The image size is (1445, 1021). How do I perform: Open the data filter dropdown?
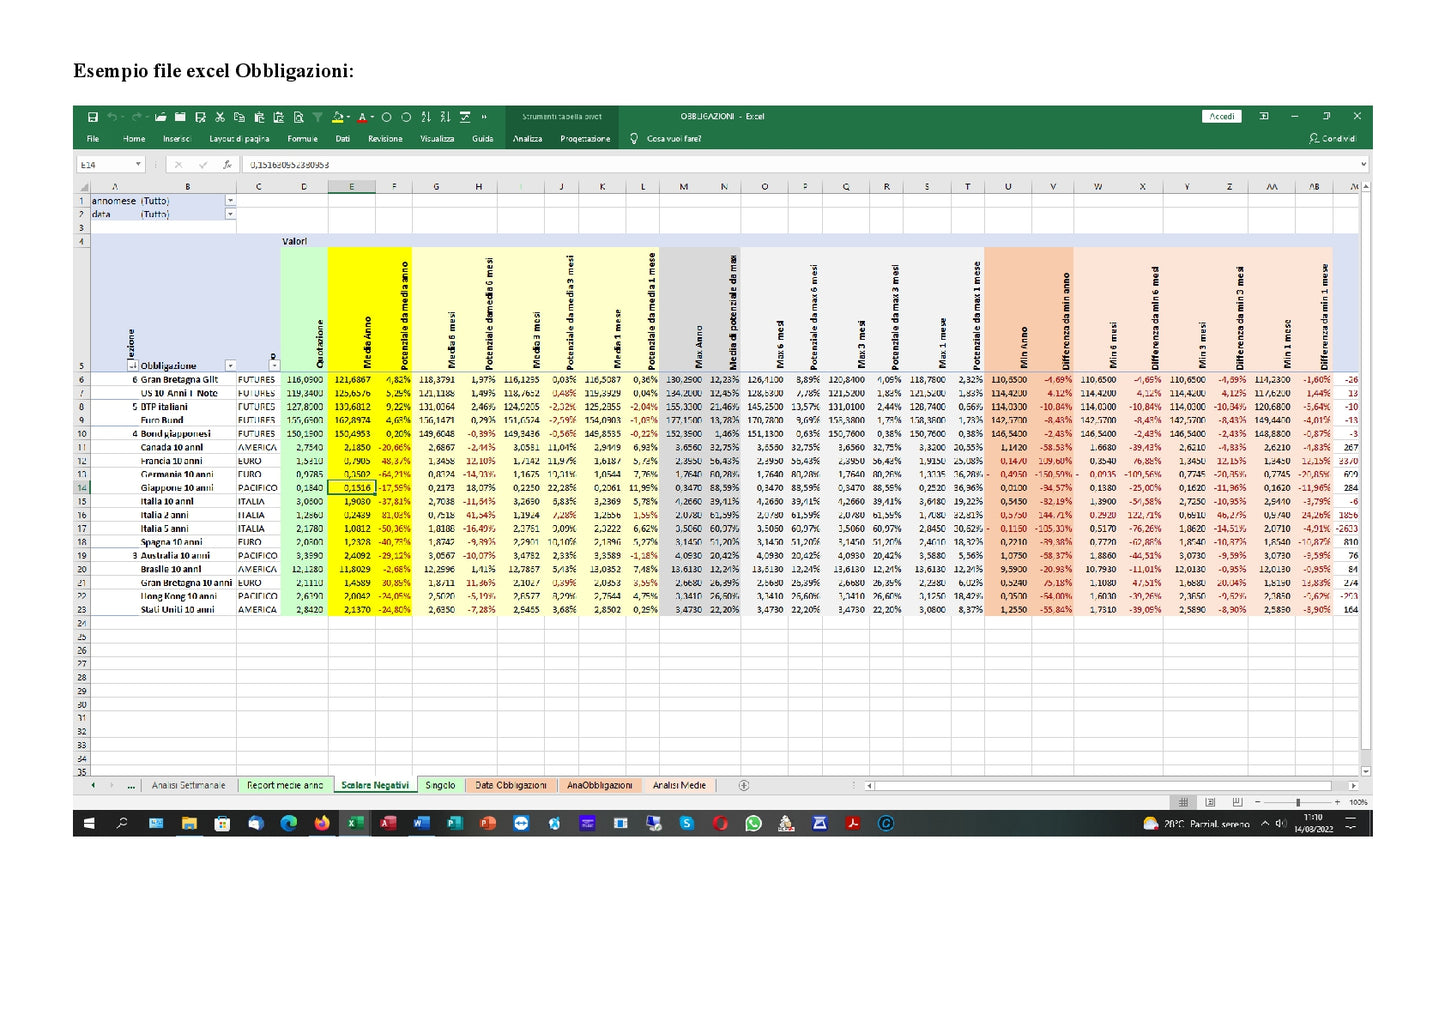click(x=230, y=214)
